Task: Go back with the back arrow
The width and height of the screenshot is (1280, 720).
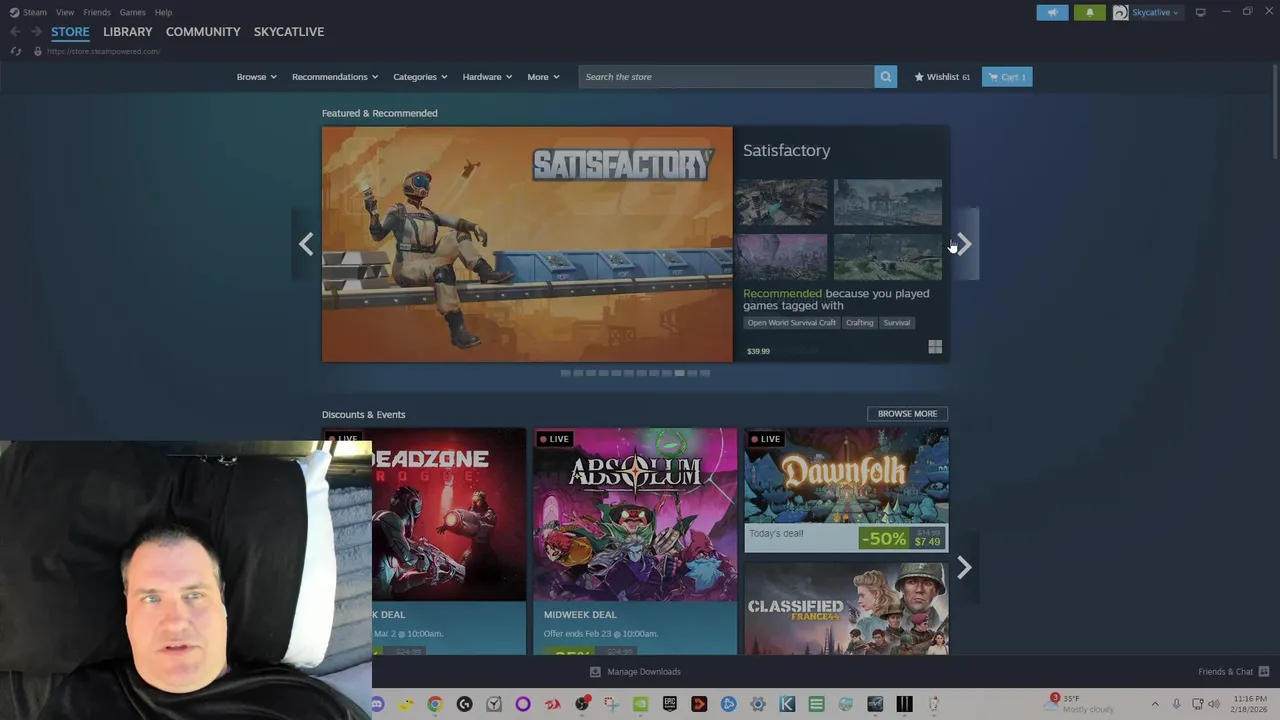Action: (15, 32)
